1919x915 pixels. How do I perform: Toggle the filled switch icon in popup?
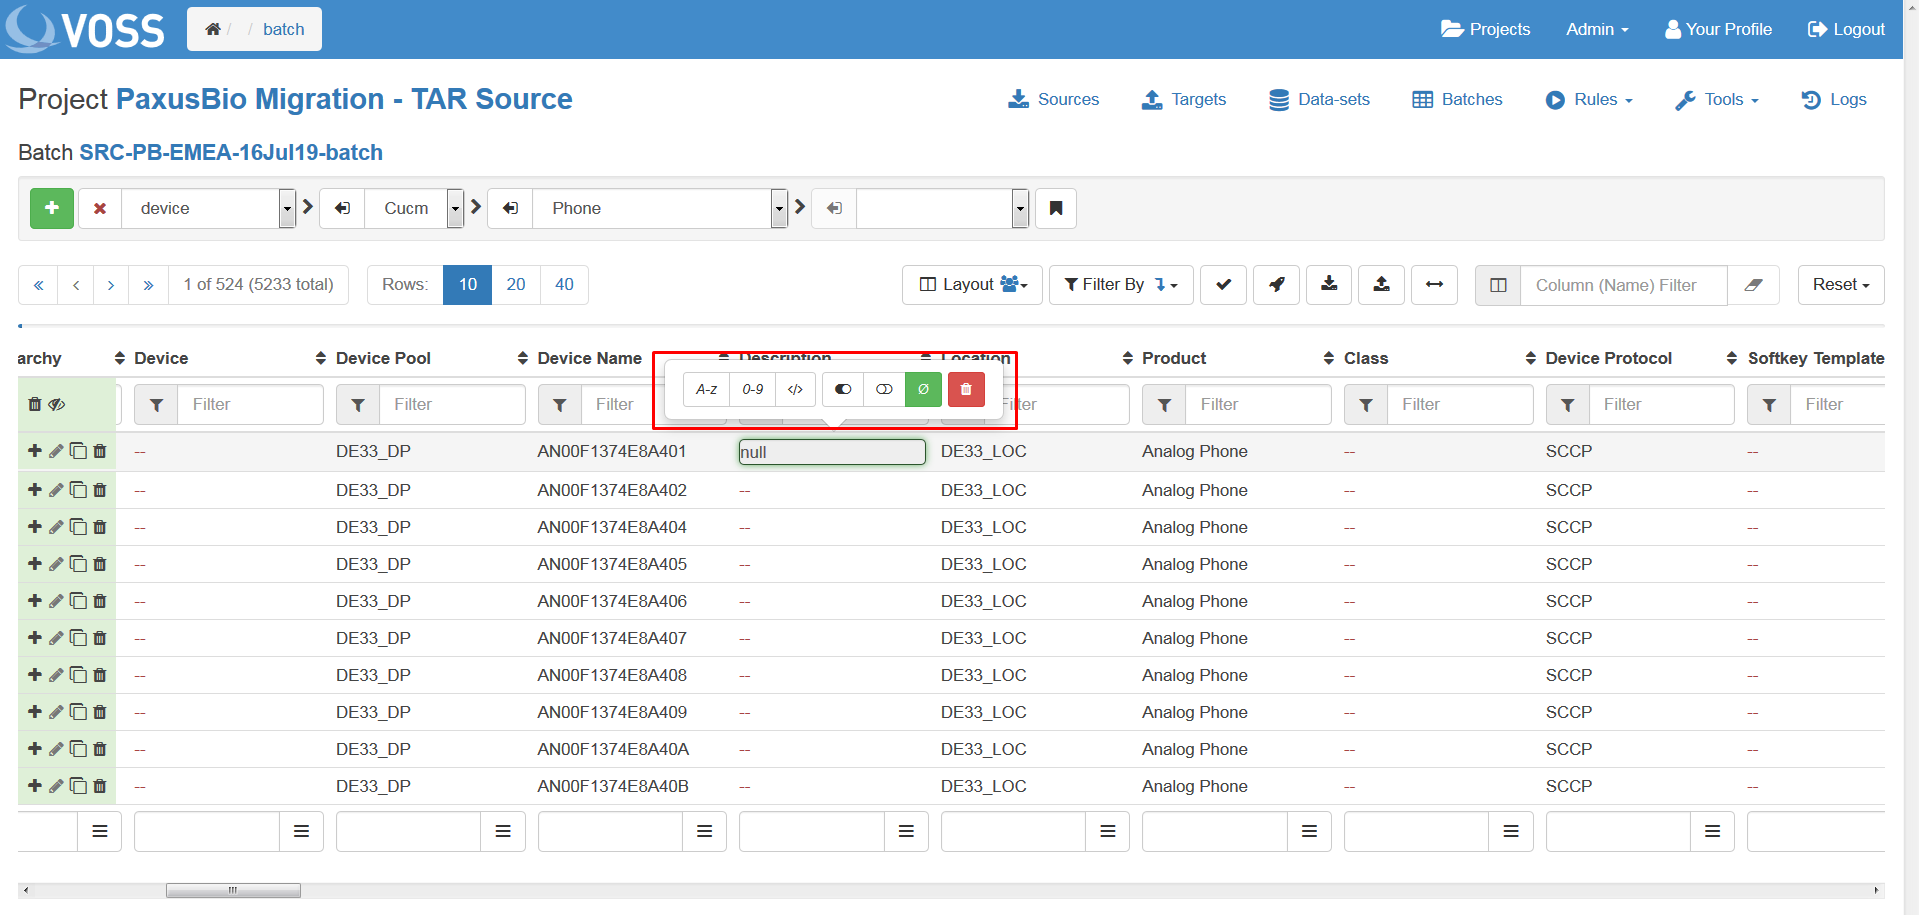(843, 389)
